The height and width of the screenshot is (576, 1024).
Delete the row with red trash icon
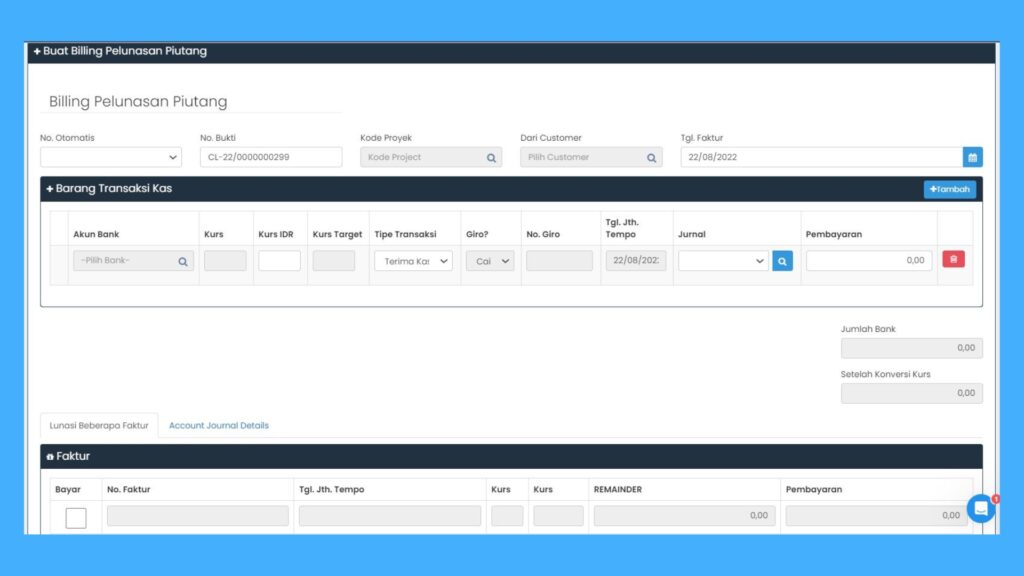coord(953,259)
